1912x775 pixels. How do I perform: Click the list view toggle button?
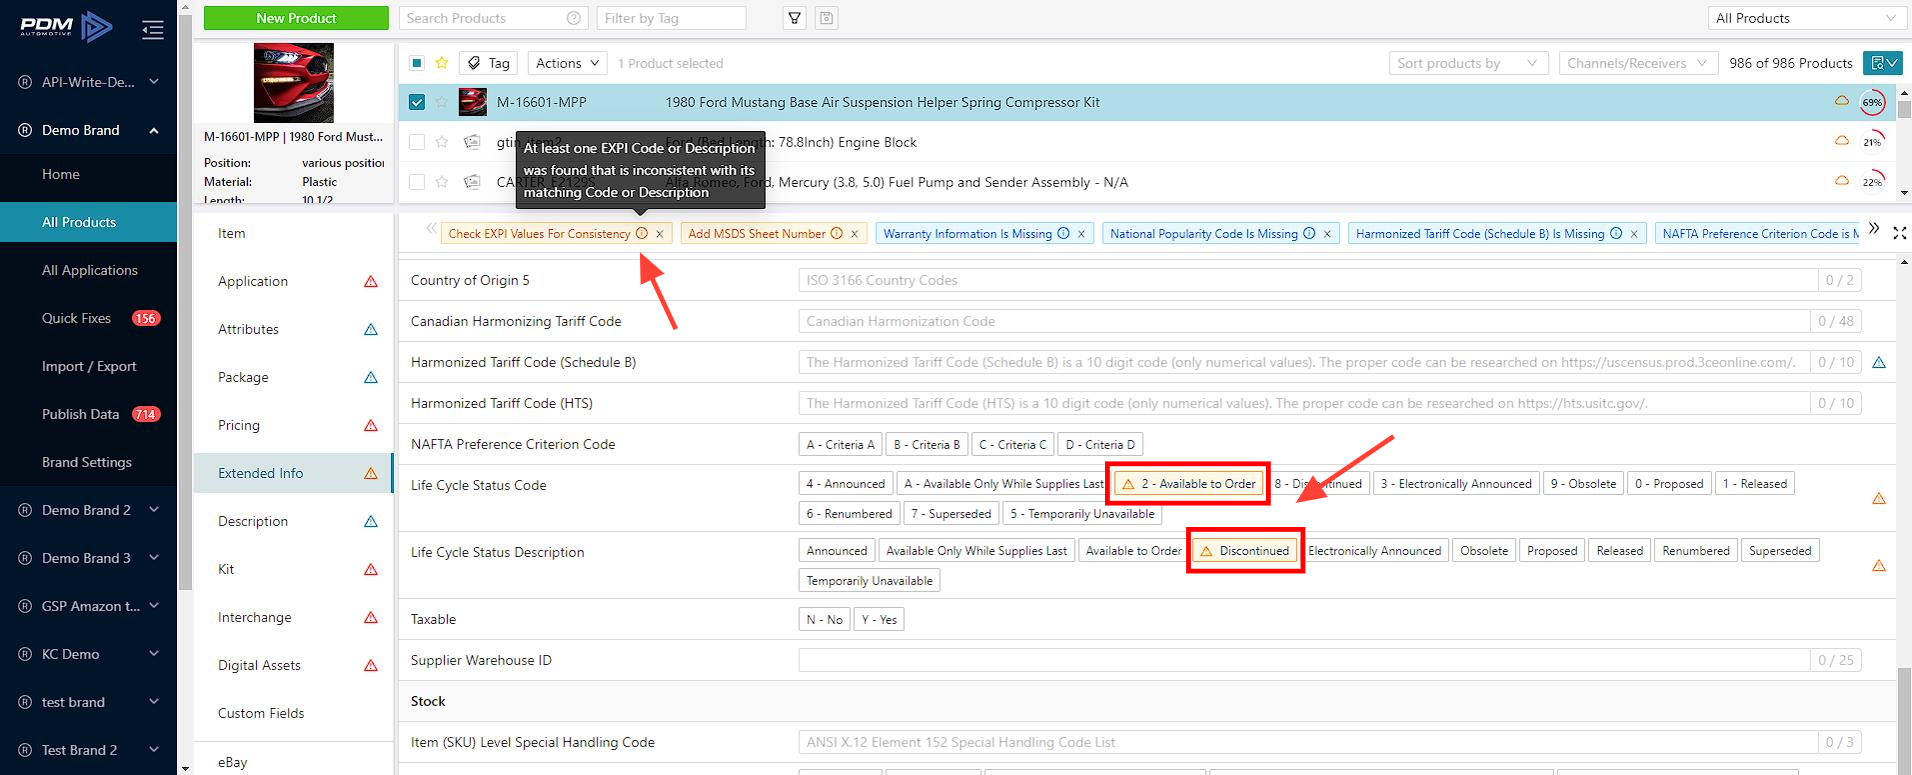[x=1882, y=63]
